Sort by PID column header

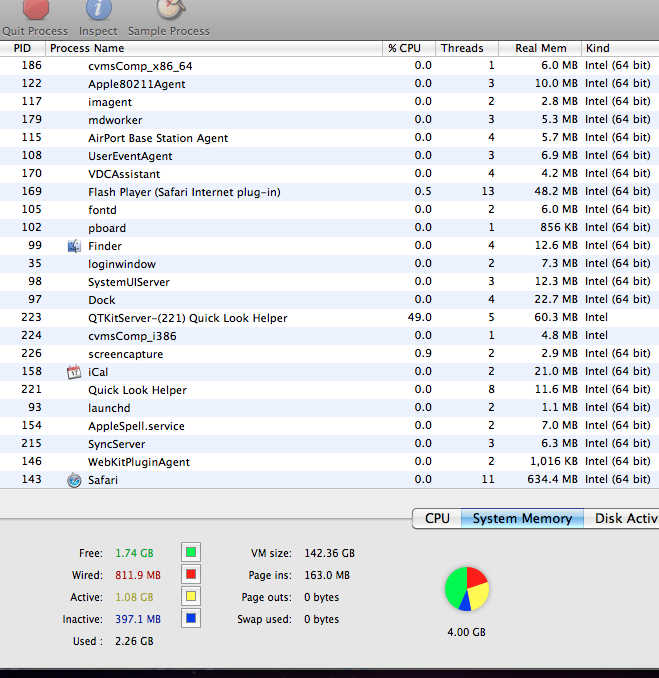click(x=22, y=48)
